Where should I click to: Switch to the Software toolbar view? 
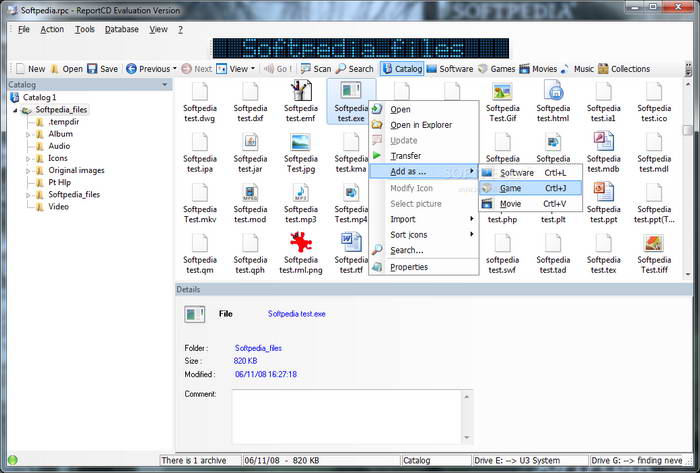click(x=450, y=69)
